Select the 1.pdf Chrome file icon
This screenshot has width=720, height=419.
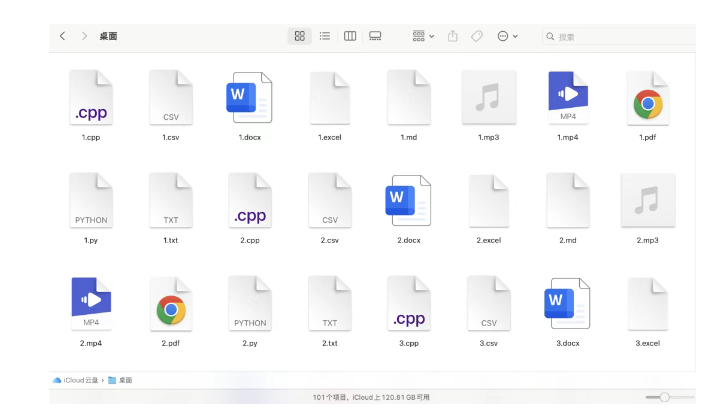pyautogui.click(x=647, y=98)
